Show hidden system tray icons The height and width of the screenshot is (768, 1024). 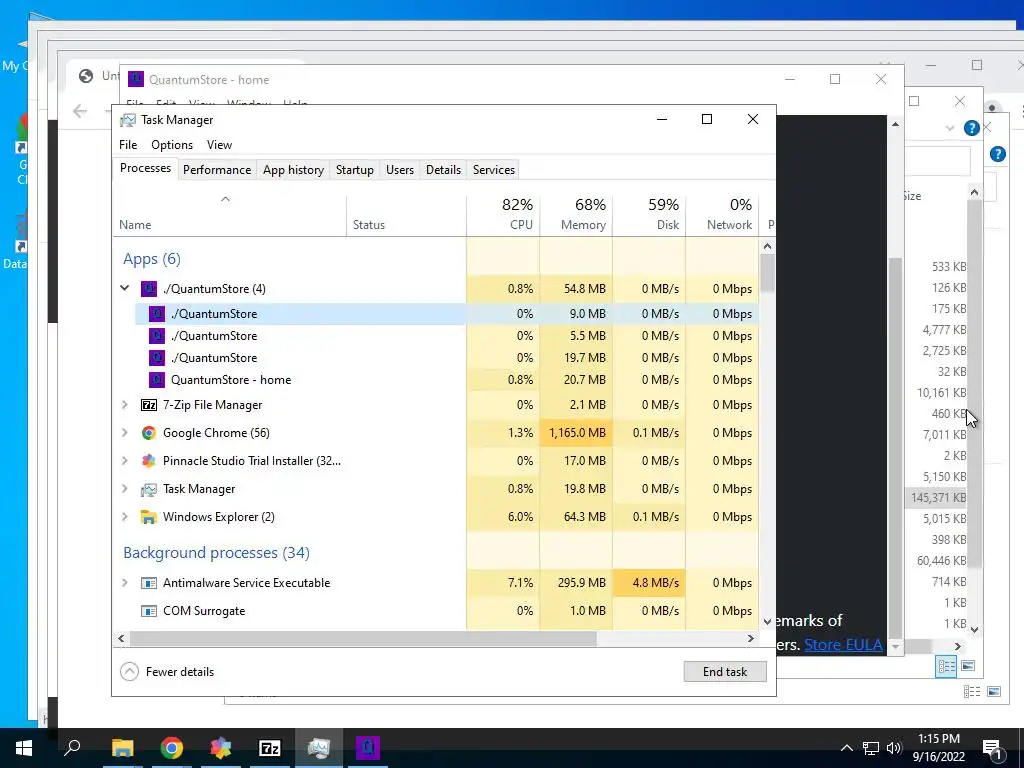pos(846,748)
